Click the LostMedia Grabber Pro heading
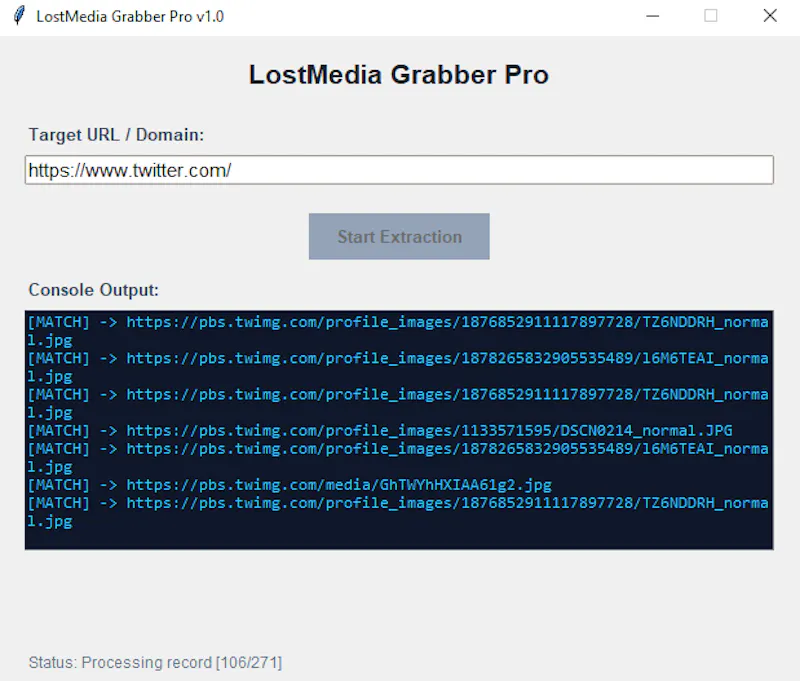Image resolution: width=800 pixels, height=681 pixels. click(398, 74)
